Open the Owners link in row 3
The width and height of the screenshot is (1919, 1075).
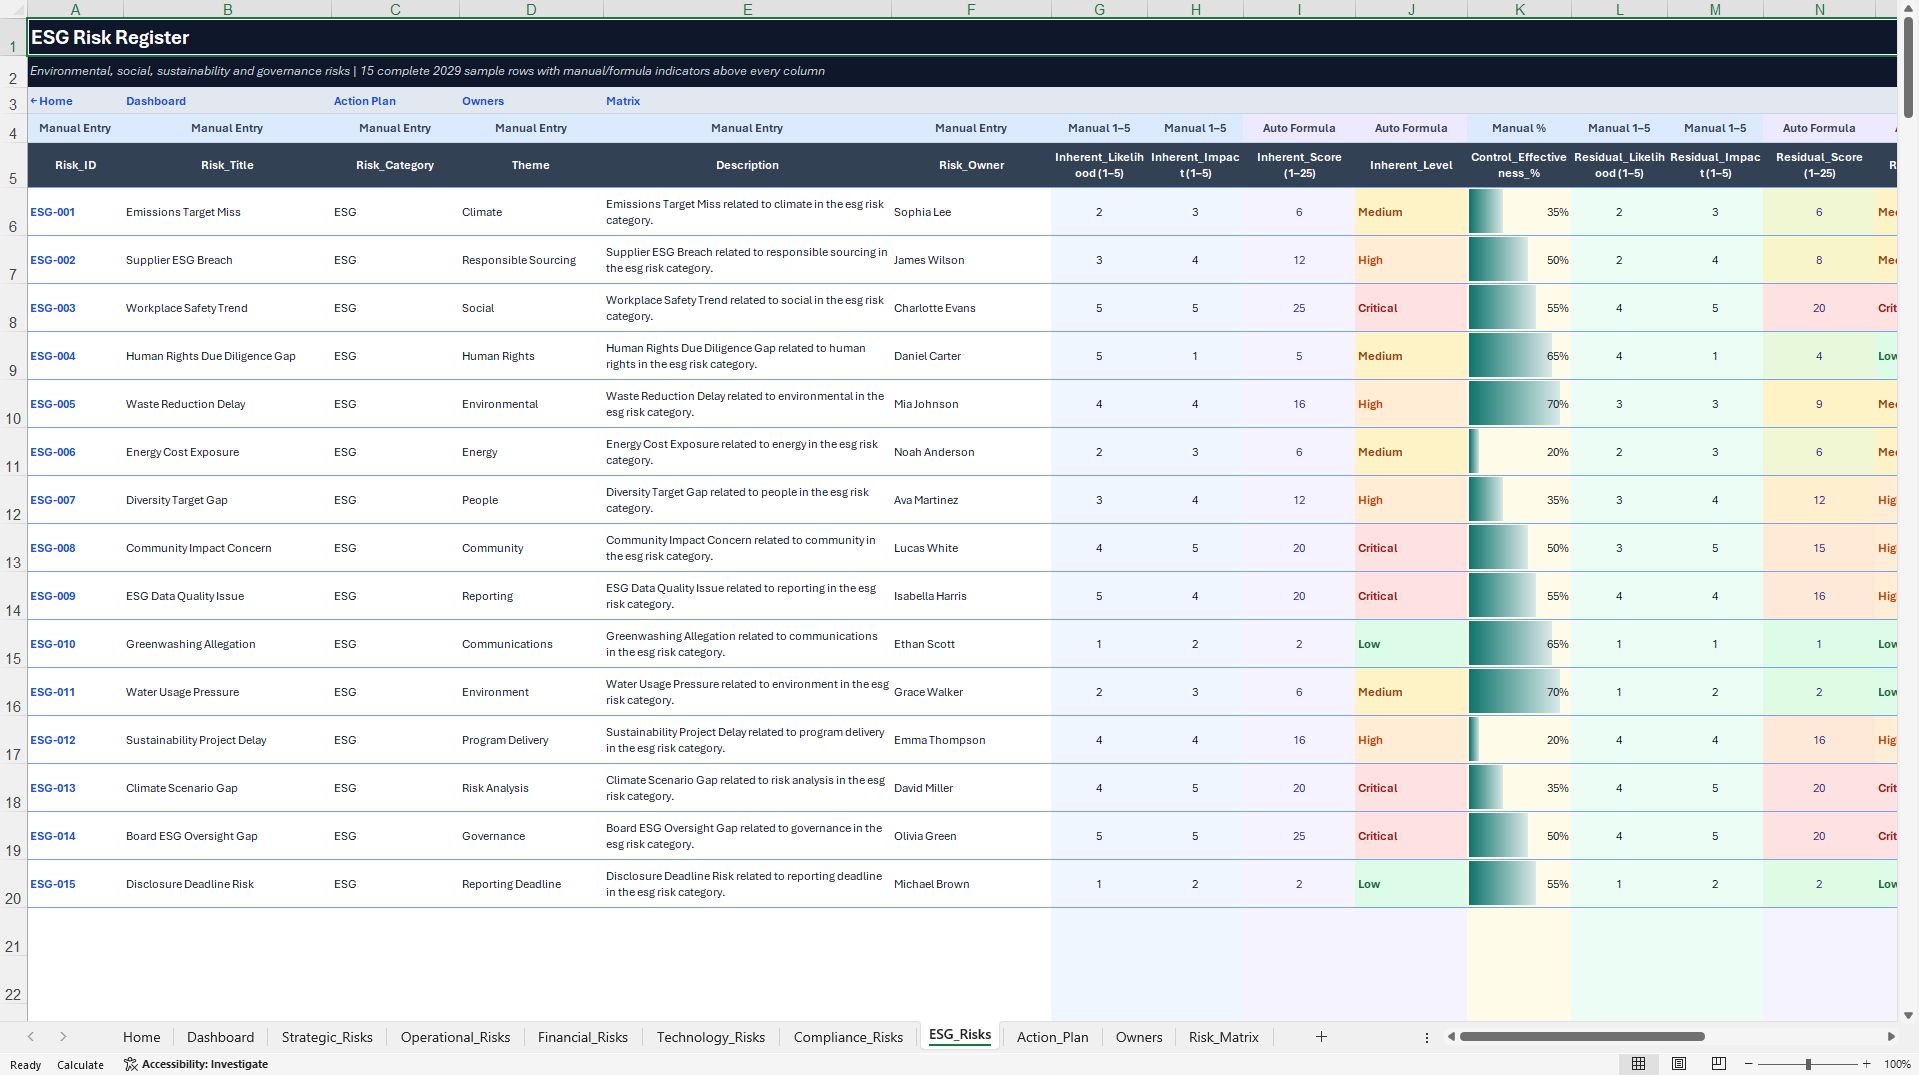(483, 101)
